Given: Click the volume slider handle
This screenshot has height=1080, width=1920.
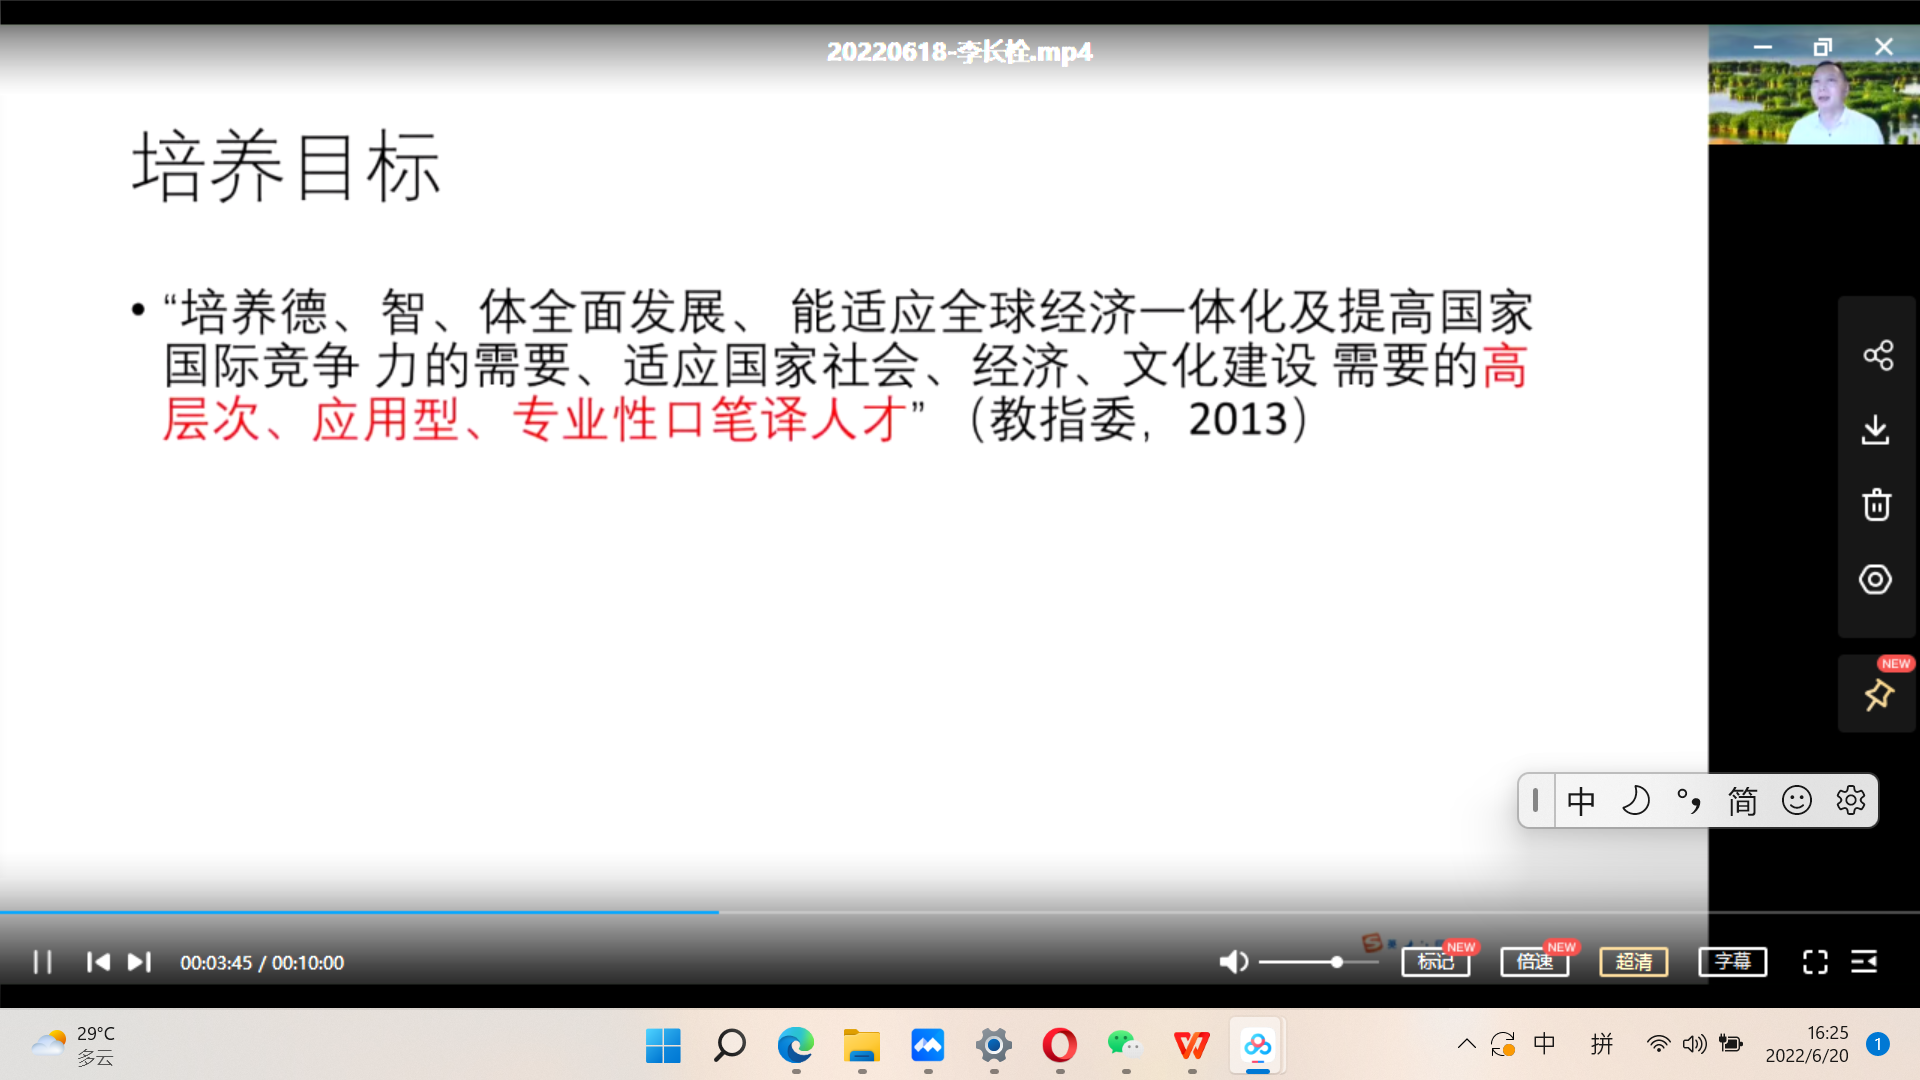Looking at the screenshot, I should point(1337,962).
